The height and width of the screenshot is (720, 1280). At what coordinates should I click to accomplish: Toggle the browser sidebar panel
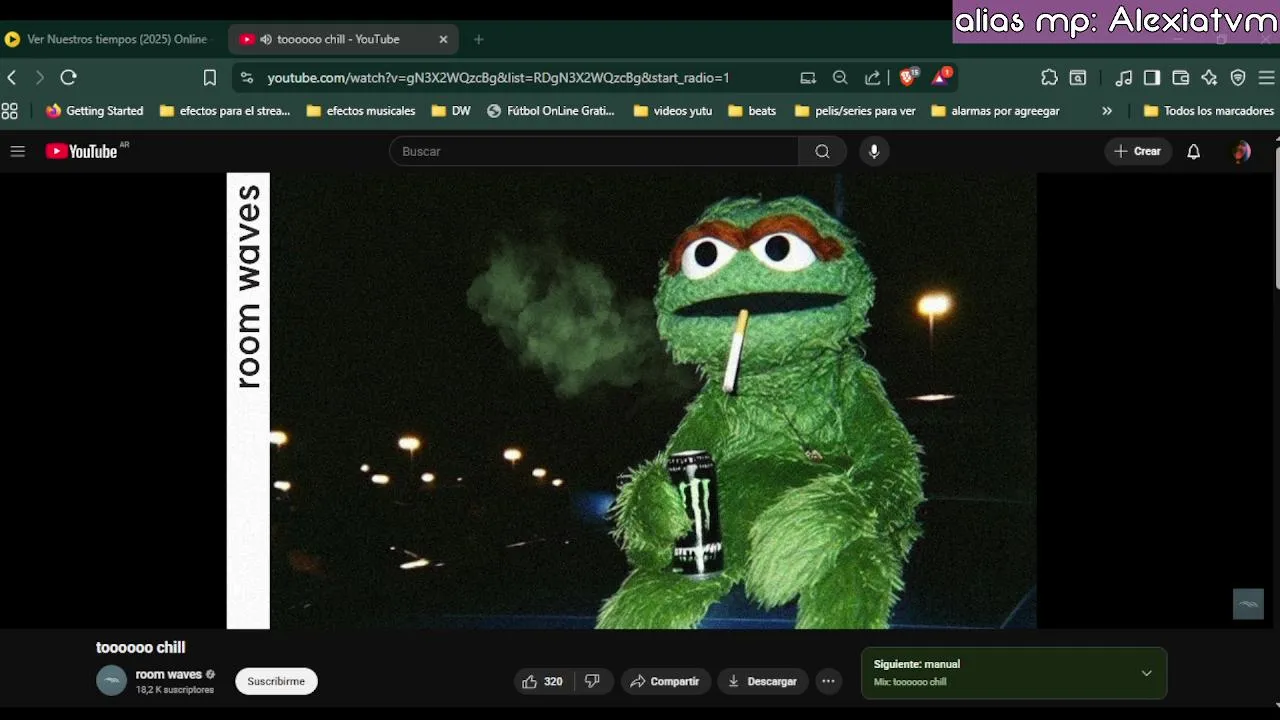(1152, 77)
